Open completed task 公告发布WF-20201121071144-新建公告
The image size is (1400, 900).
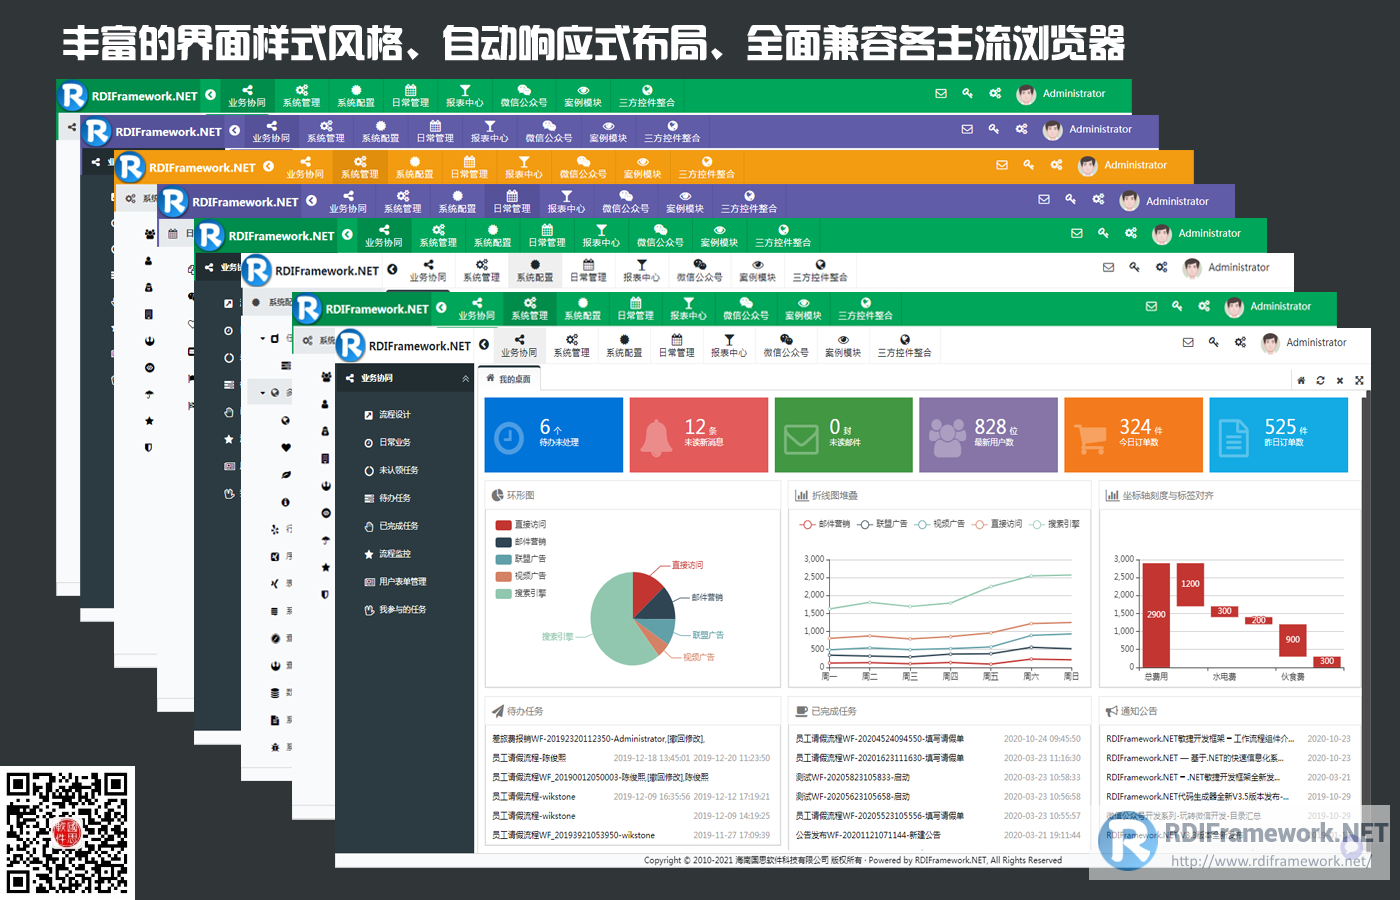tap(868, 835)
